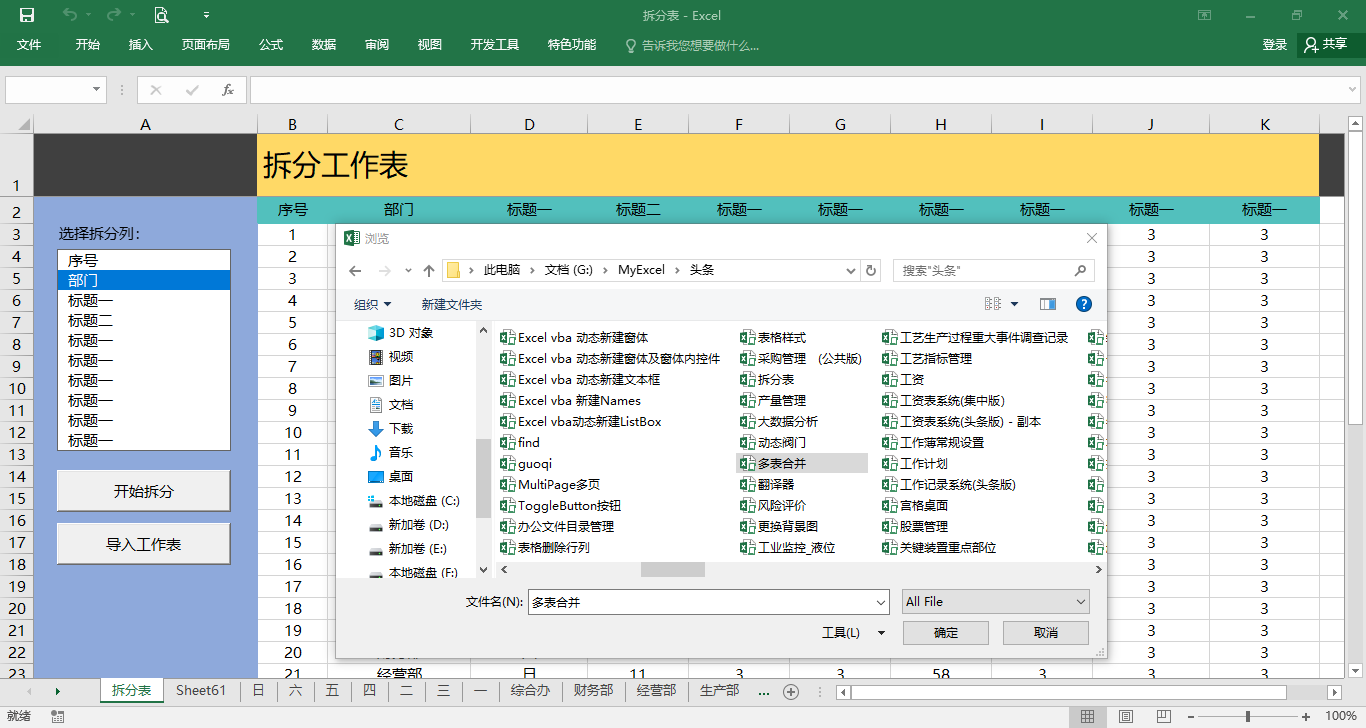Click the refresh icon next to address path
This screenshot has width=1366, height=728.
click(871, 270)
